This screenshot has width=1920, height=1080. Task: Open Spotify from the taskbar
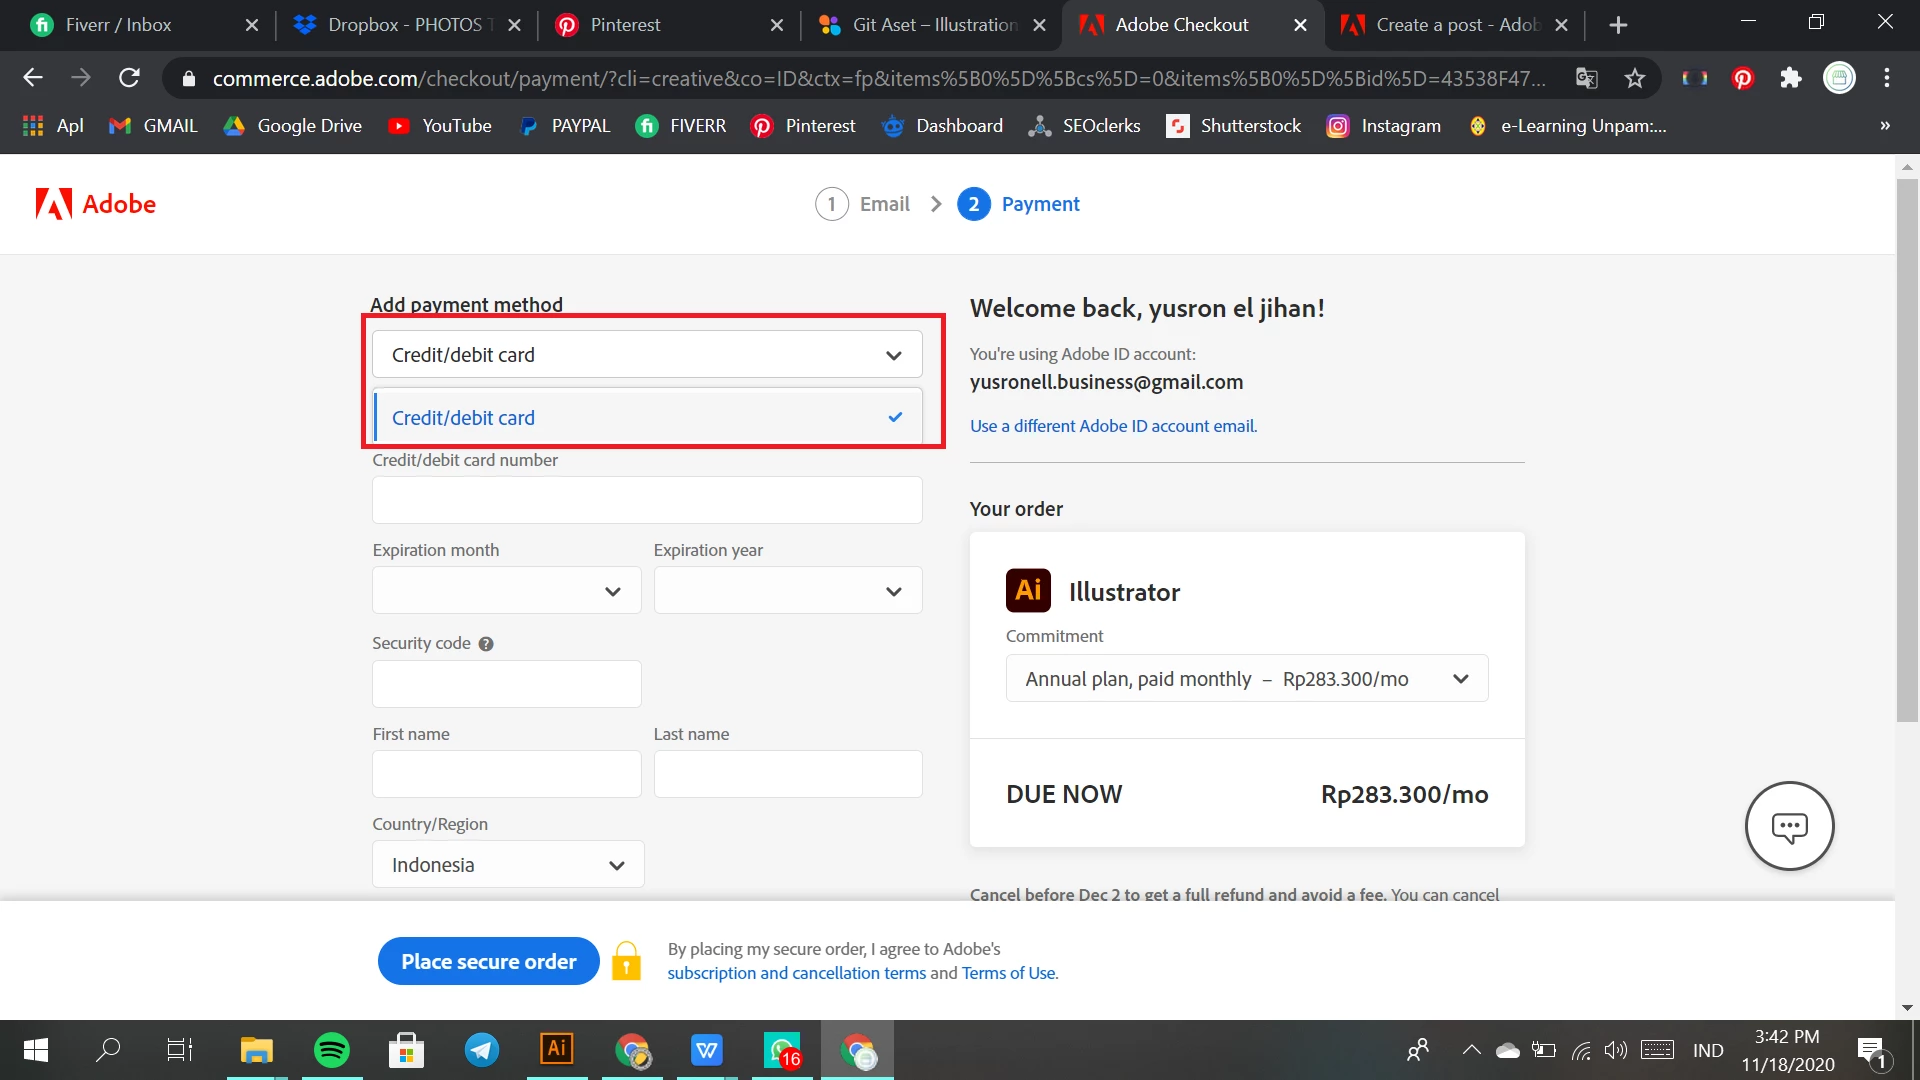click(x=332, y=1050)
